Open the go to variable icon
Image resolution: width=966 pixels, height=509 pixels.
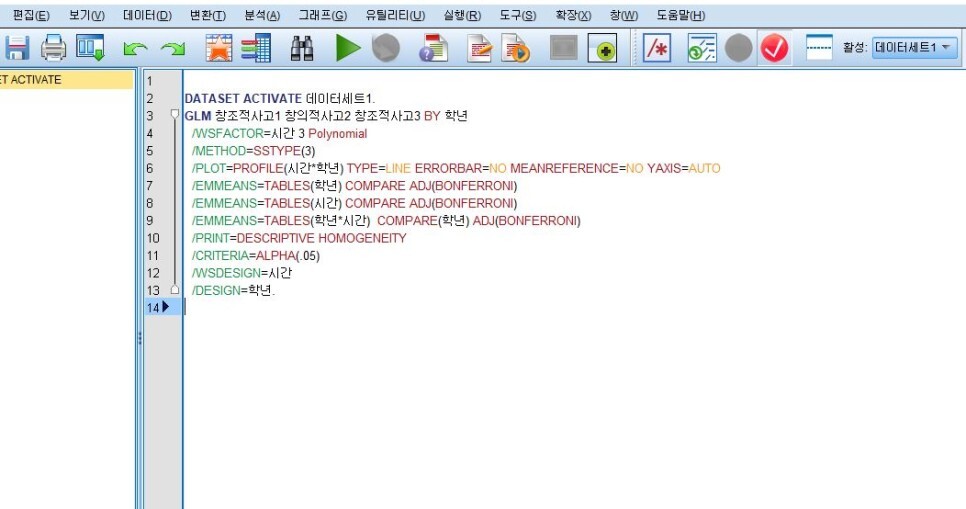(x=256, y=48)
